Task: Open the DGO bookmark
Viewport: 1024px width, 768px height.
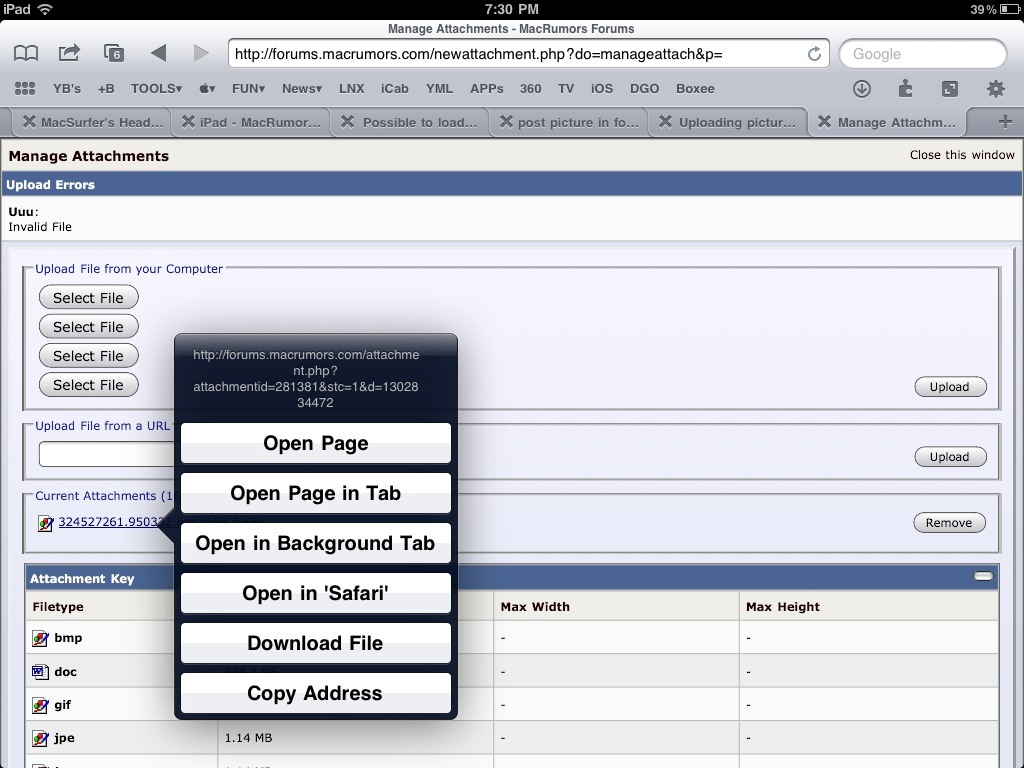Action: (644, 88)
